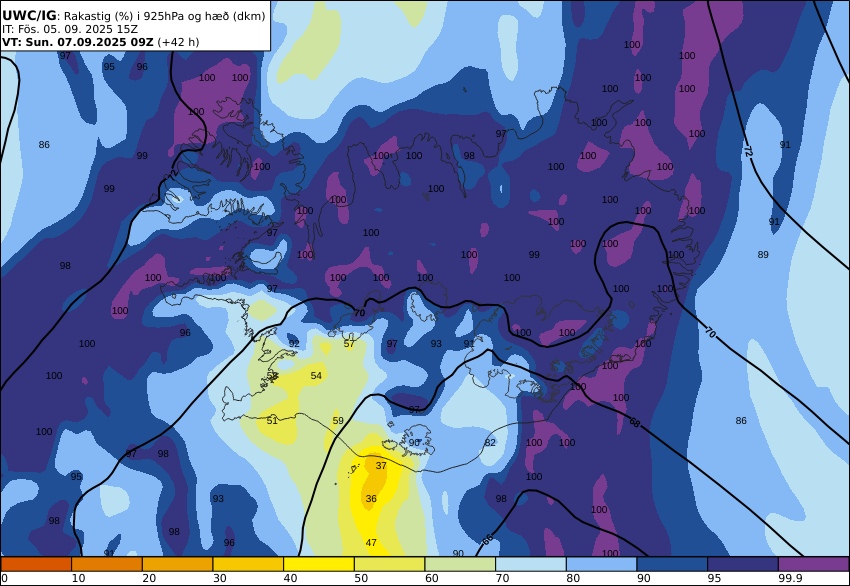The height and width of the screenshot is (586, 850).
Task: Click the humidity value 89 on map
Action: [x=763, y=255]
